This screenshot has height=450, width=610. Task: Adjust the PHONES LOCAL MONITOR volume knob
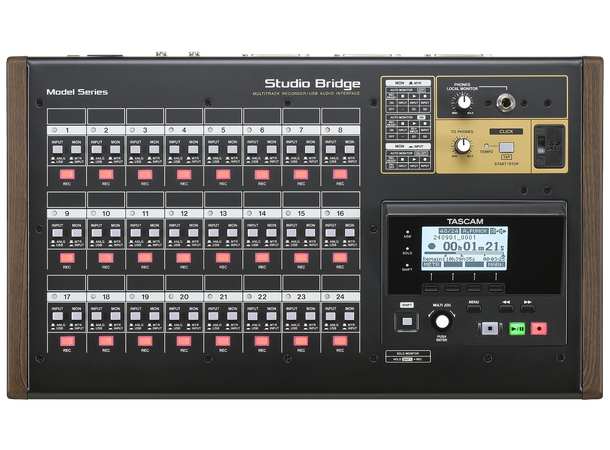(x=463, y=102)
